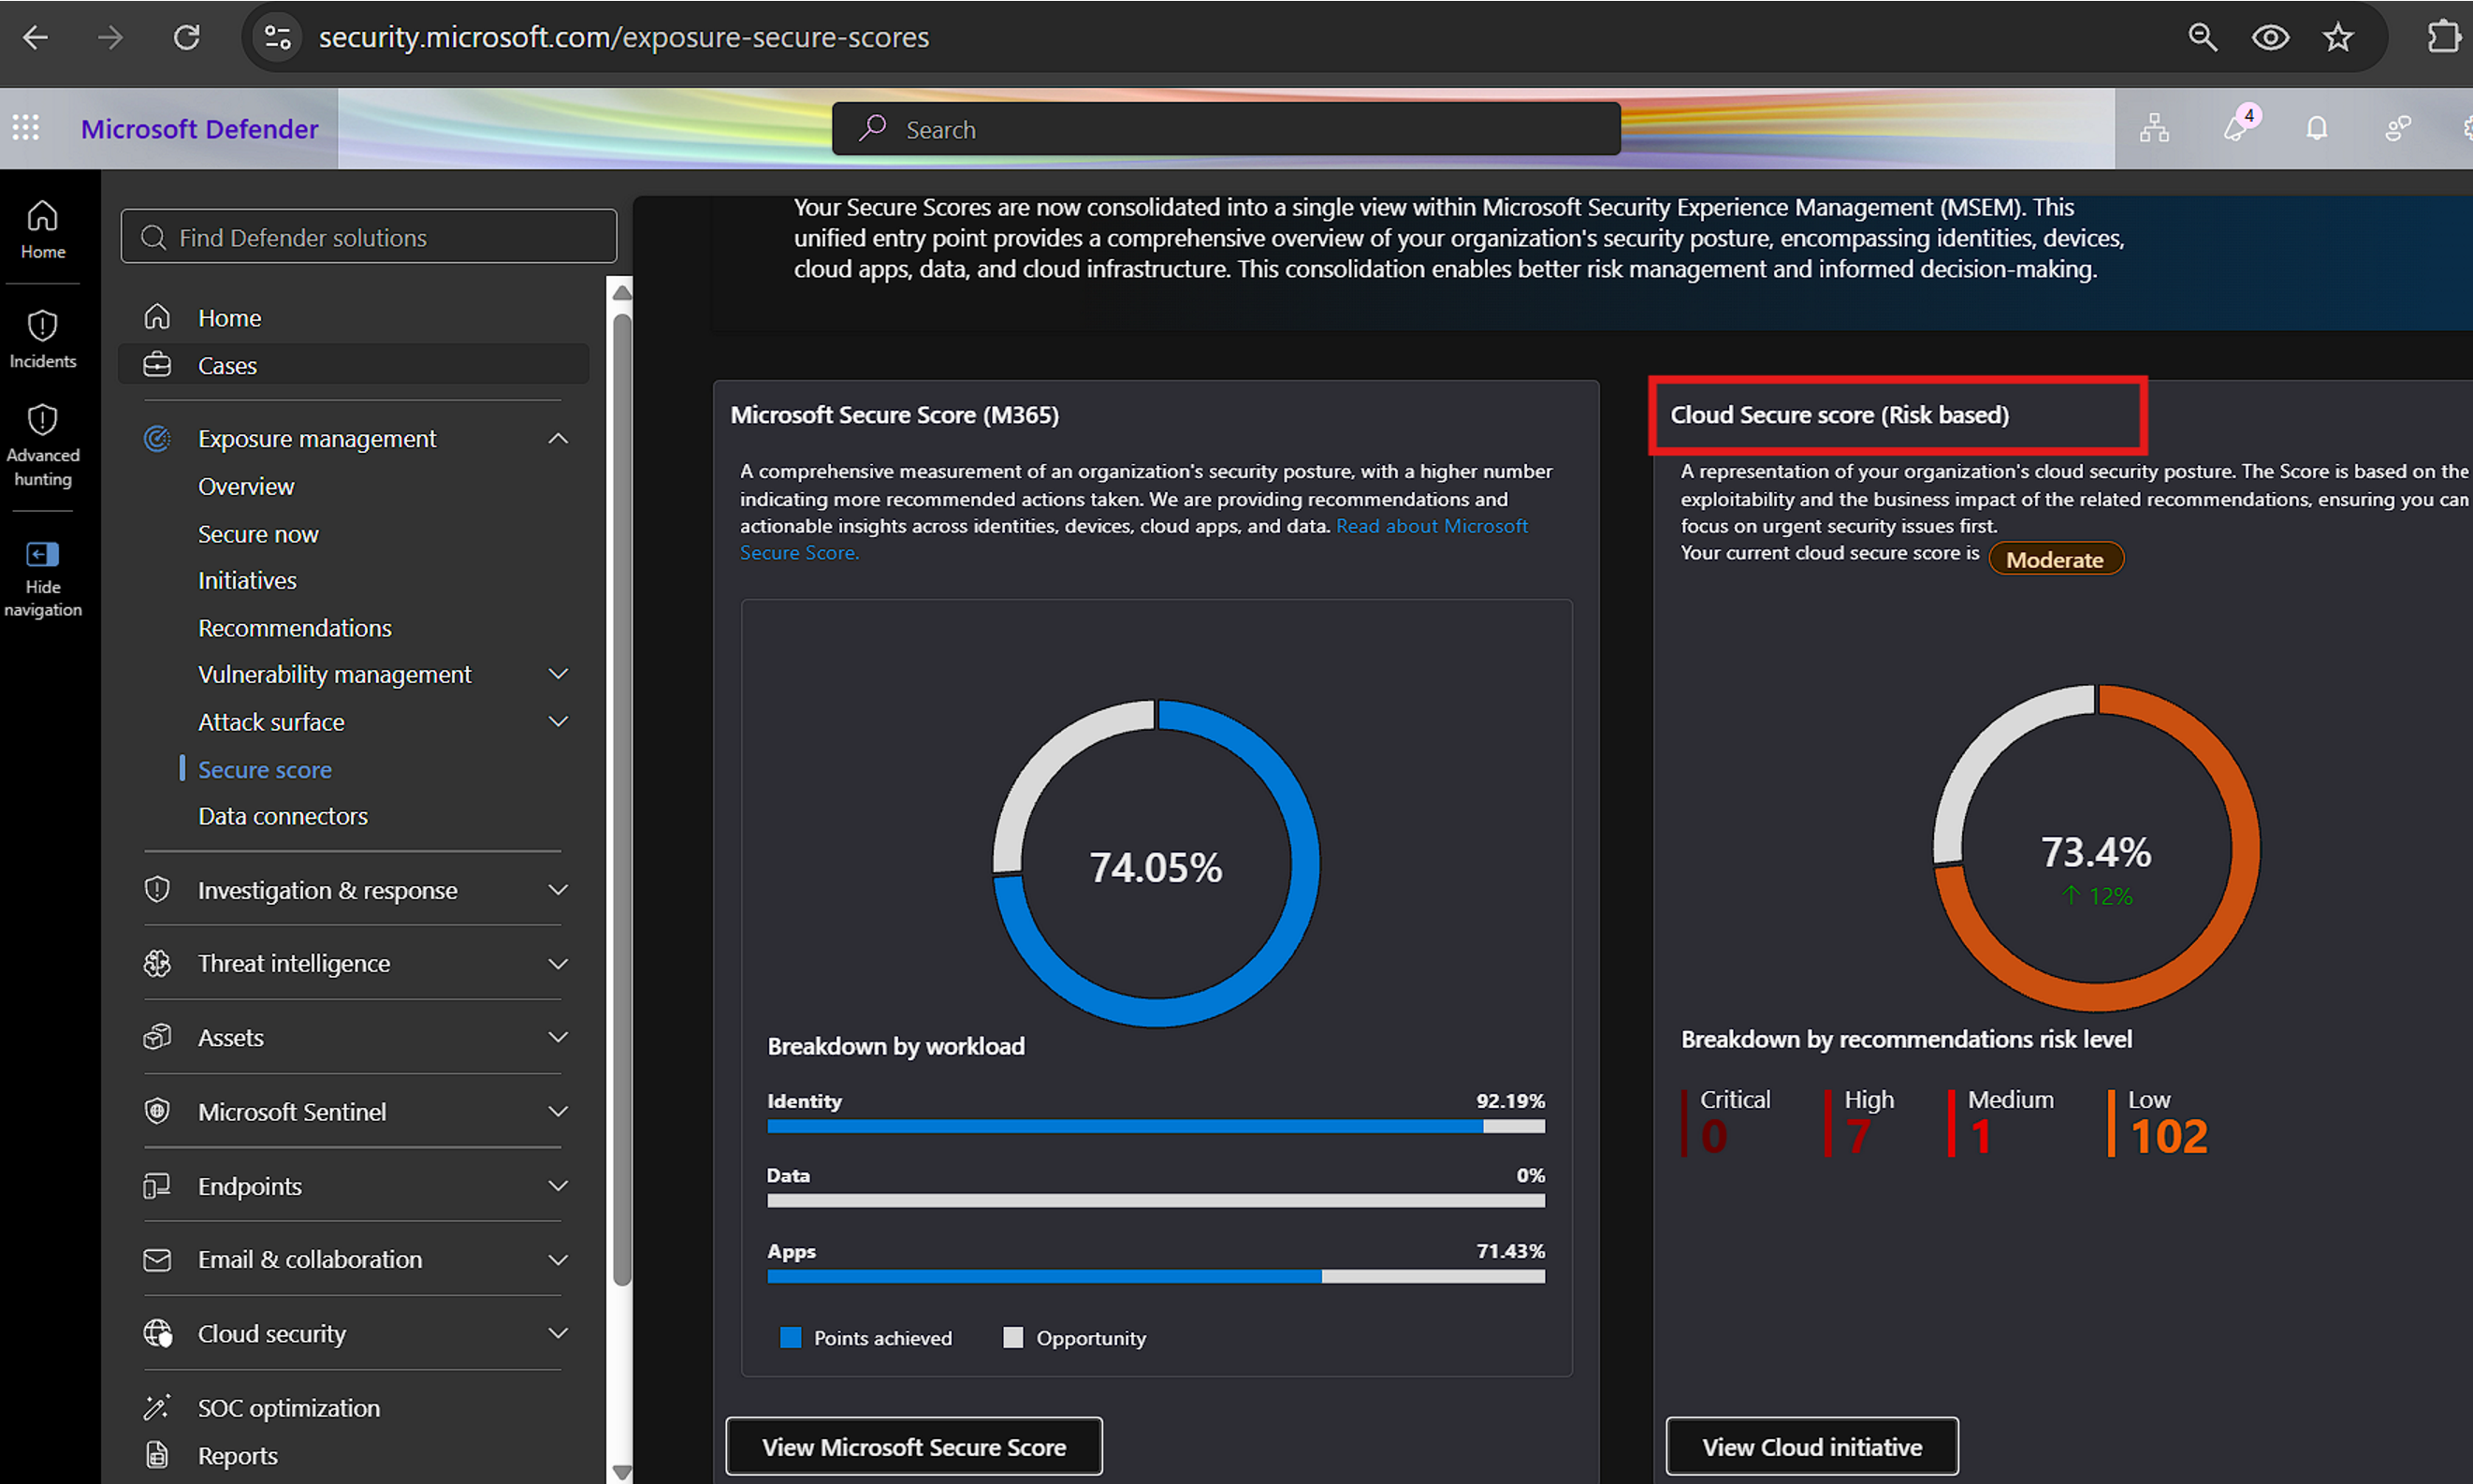
Task: Select Overview under Exposure management
Action: [x=246, y=486]
